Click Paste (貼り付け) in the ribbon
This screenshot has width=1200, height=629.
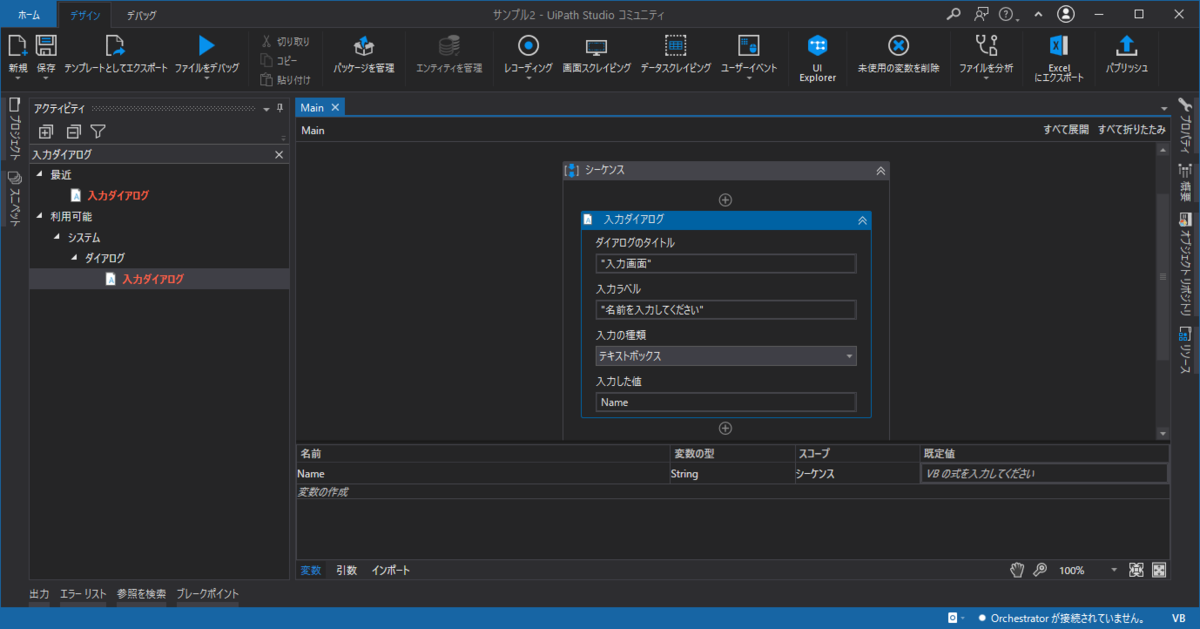pos(285,80)
